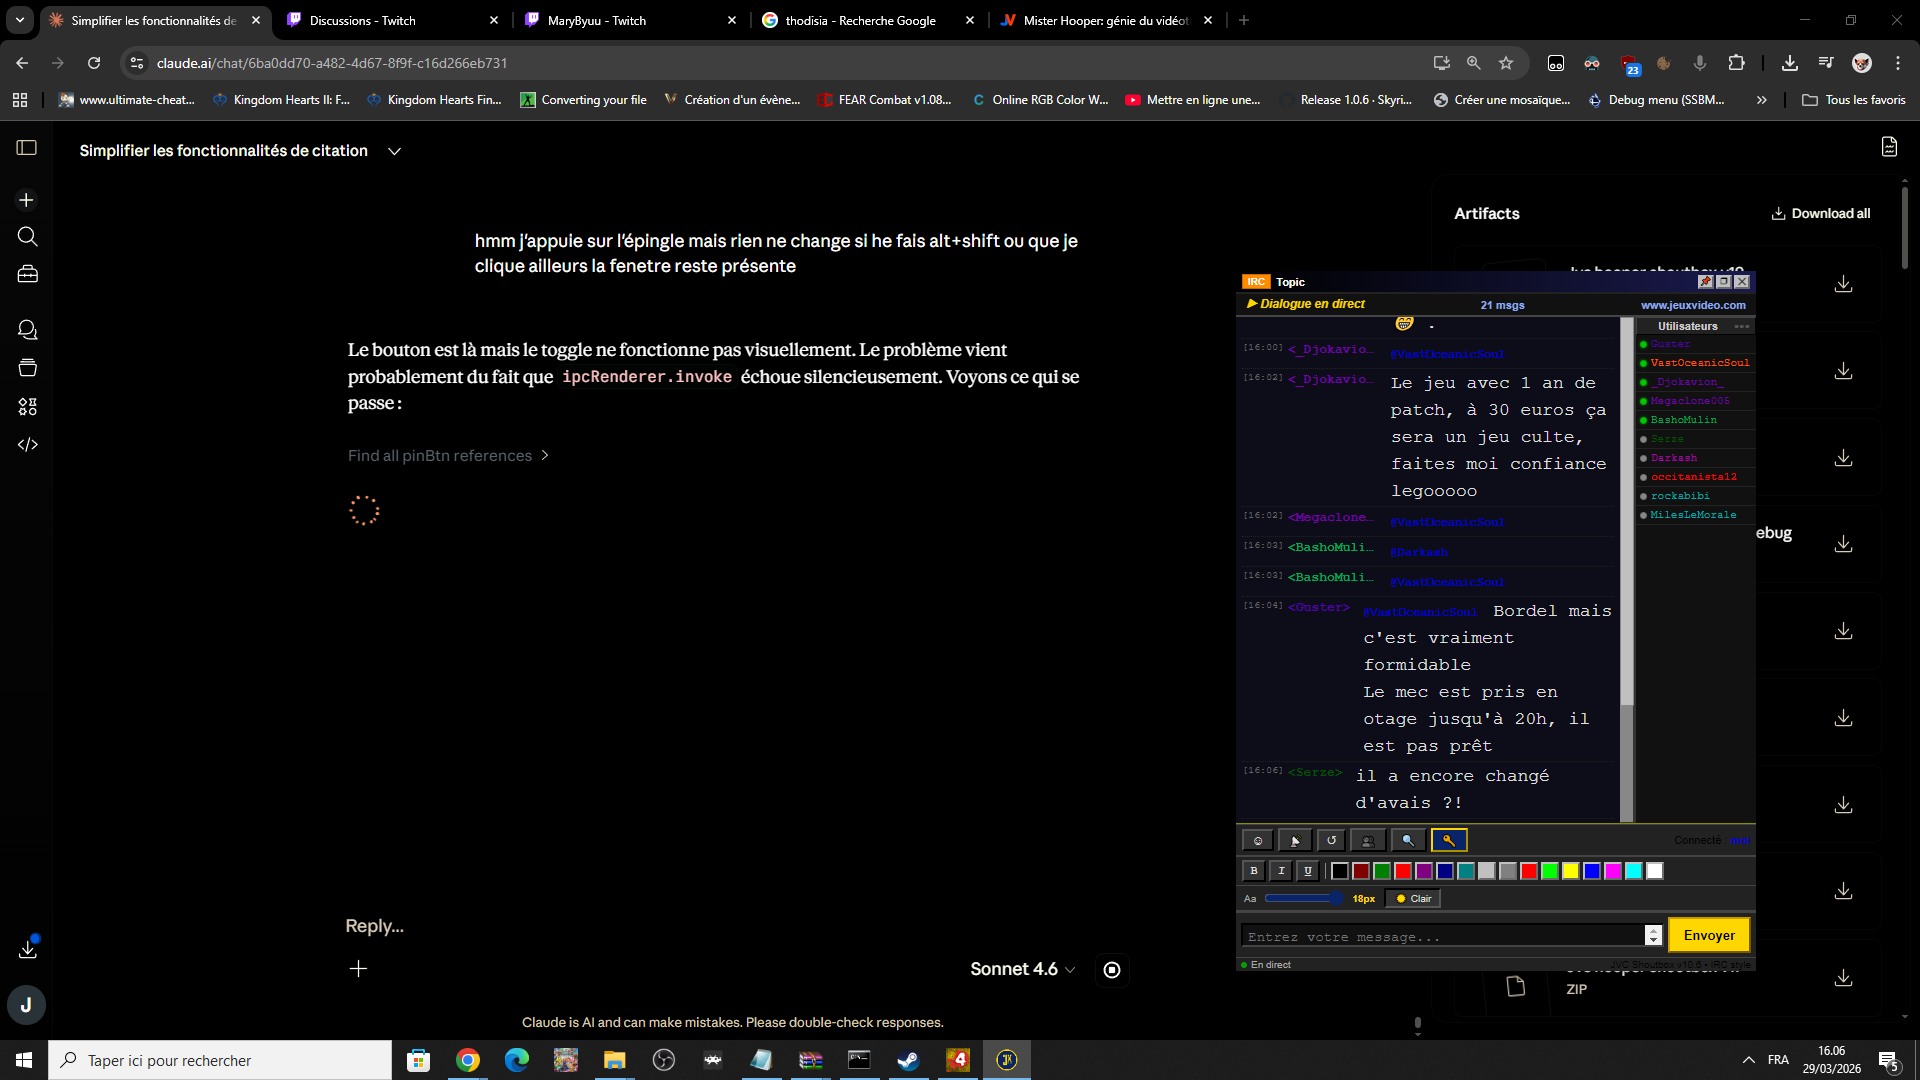This screenshot has width=1920, height=1080.
Task: Toggle italic formatting in the shoutbox
Action: tap(1281, 871)
